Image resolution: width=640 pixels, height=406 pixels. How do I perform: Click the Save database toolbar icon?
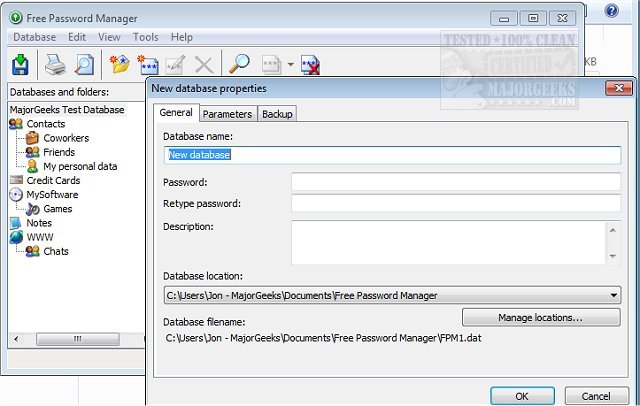pos(20,64)
